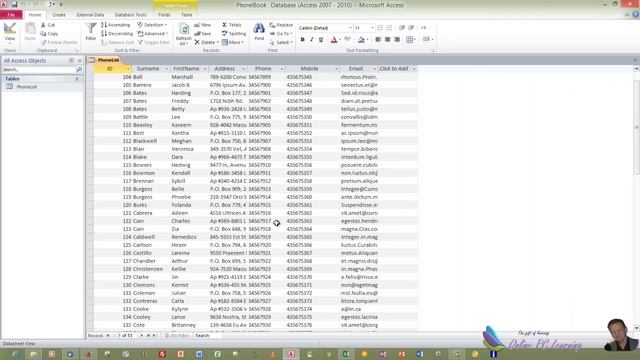The height and width of the screenshot is (360, 640).
Task: Open the More records dropdown
Action: pyautogui.click(x=233, y=42)
